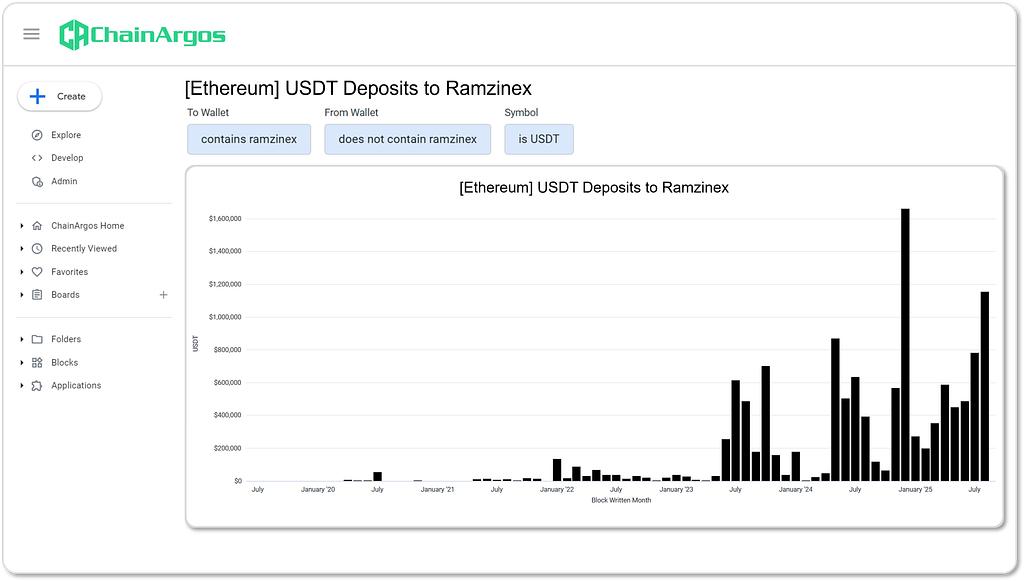The width and height of the screenshot is (1024, 581).
Task: Click the Boards list icon
Action: pyautogui.click(x=37, y=295)
